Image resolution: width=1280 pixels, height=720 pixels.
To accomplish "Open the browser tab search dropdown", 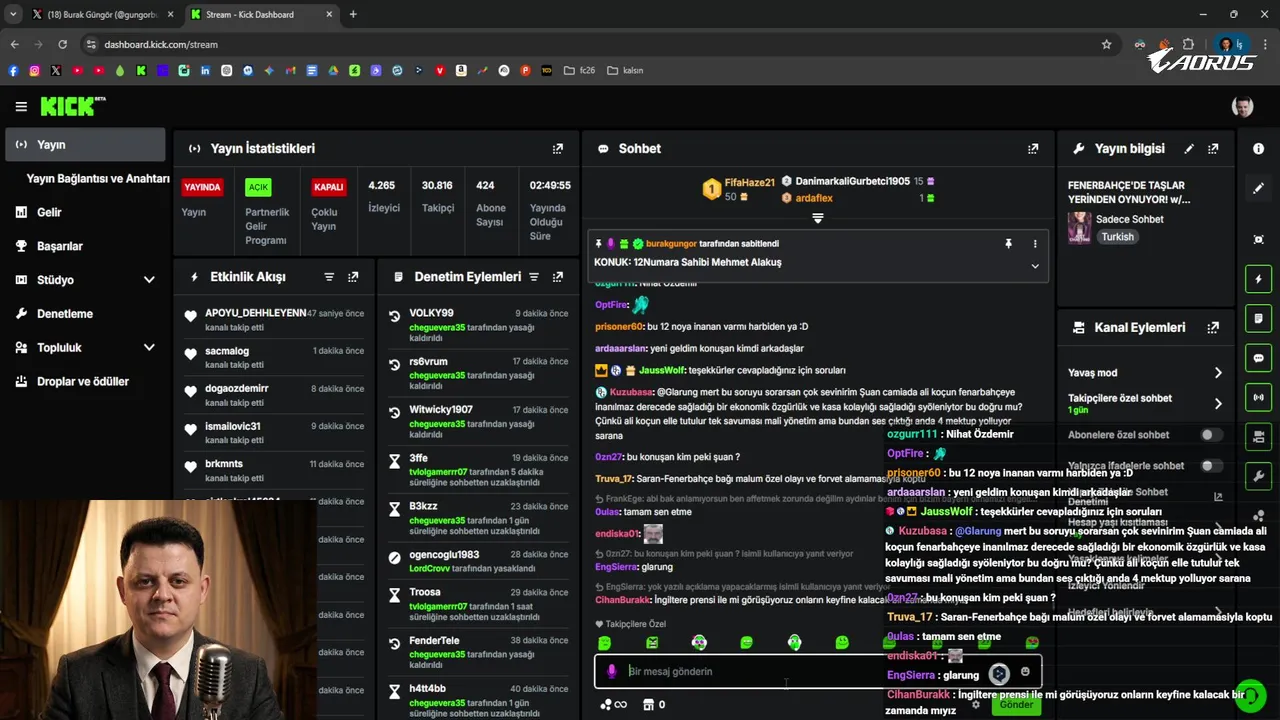I will click(13, 14).
